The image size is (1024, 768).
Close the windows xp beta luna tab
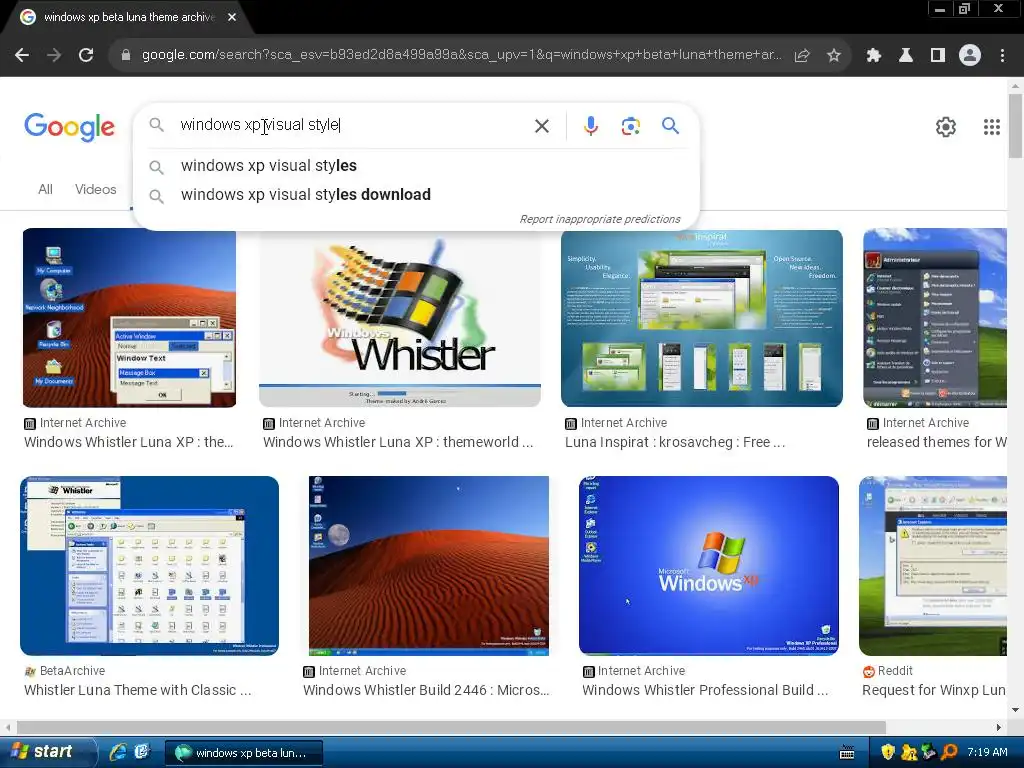tap(232, 17)
